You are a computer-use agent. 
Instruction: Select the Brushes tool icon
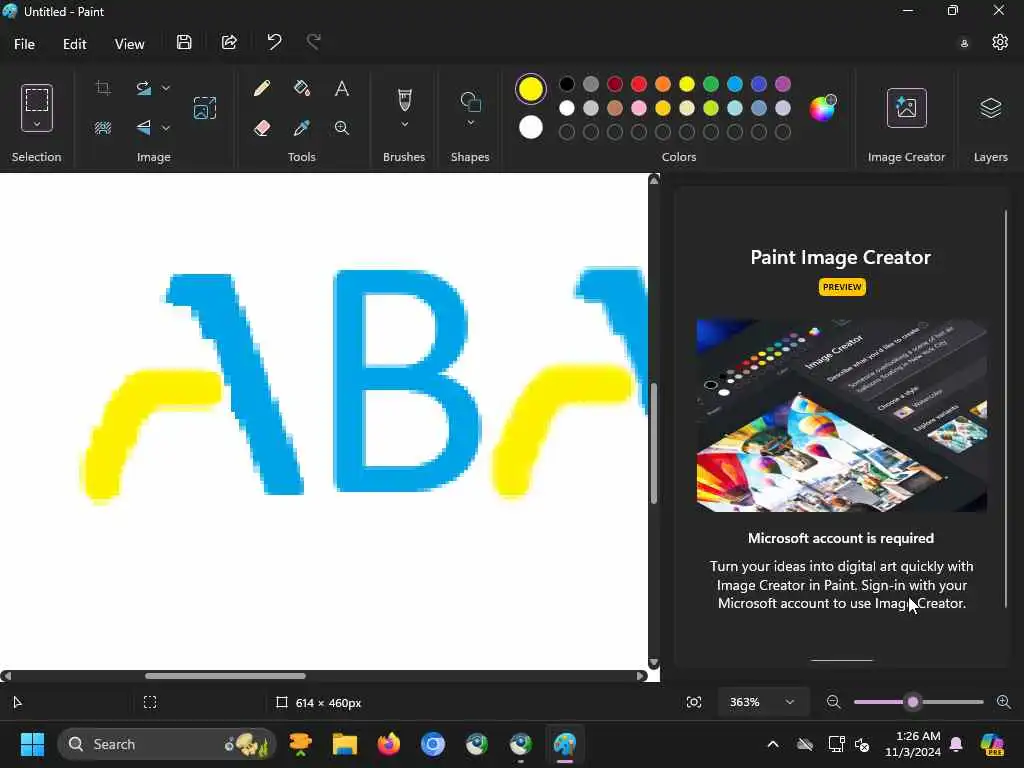[405, 99]
